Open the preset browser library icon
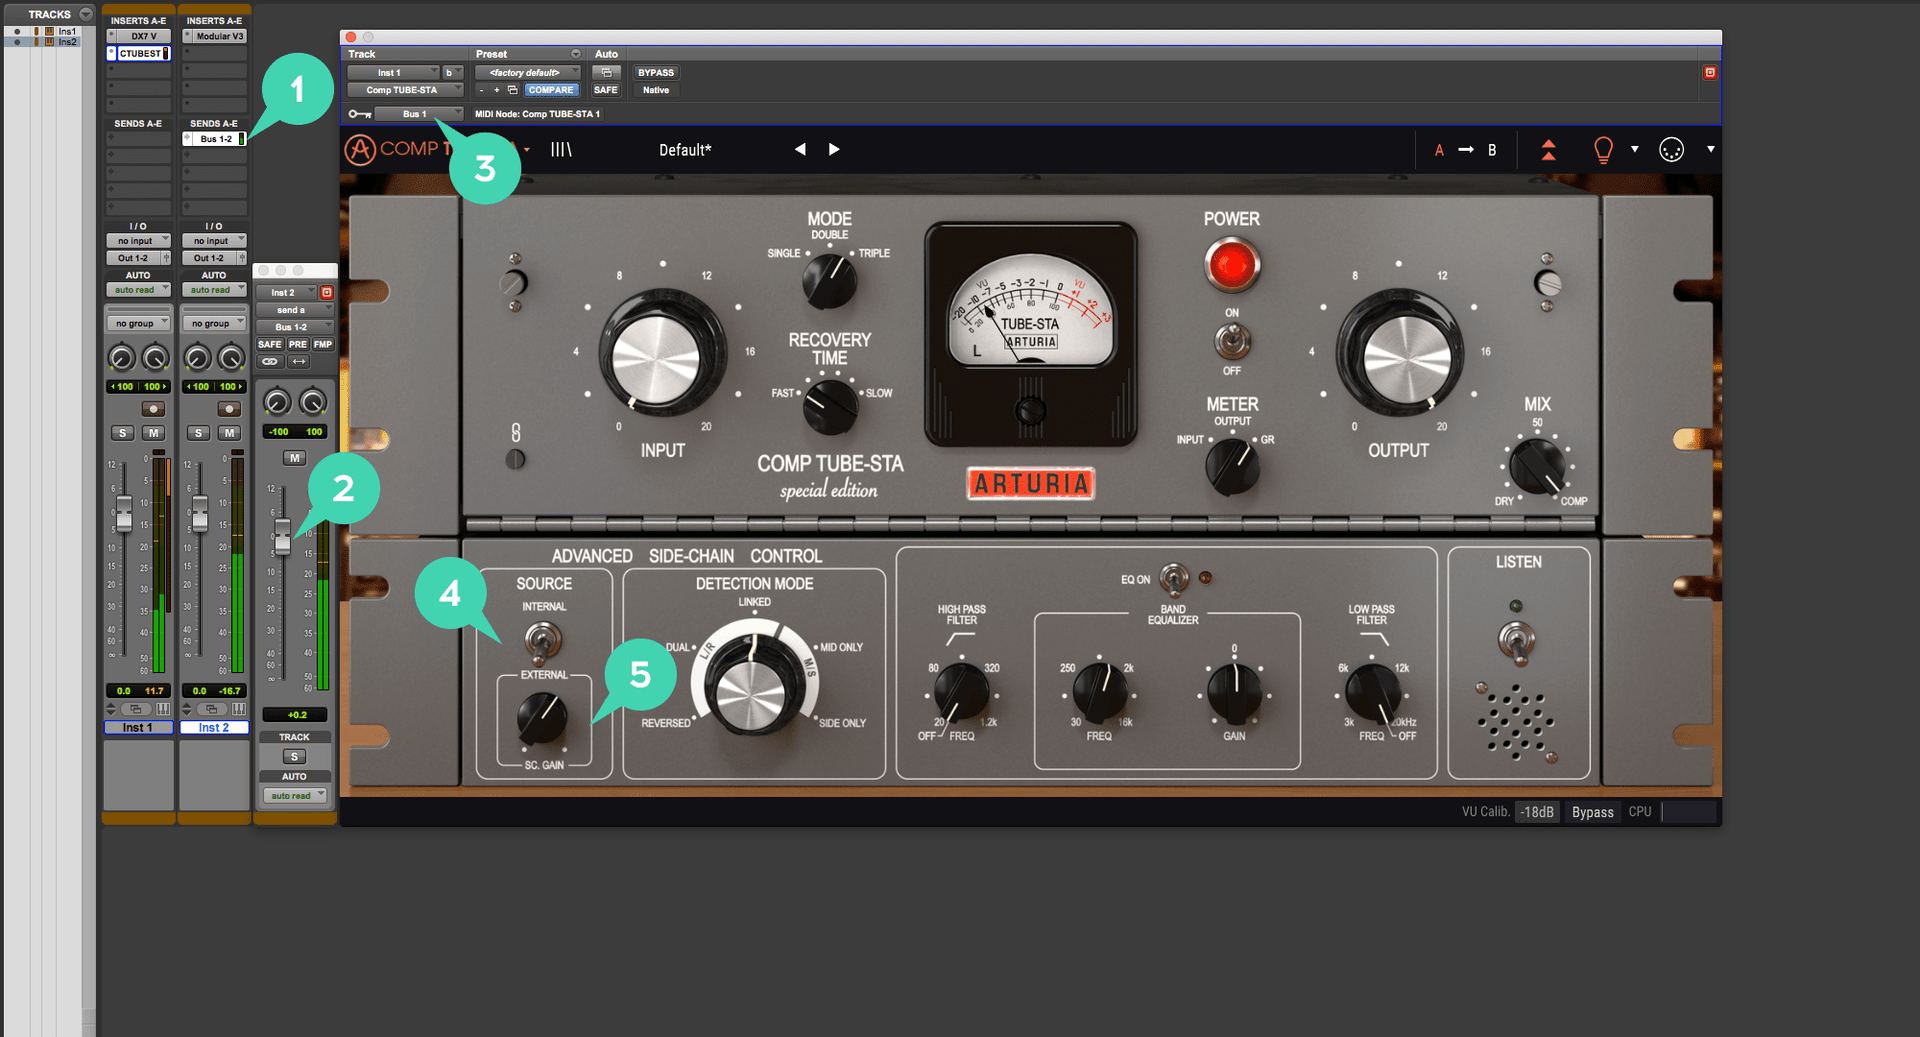Screen dimensions: 1920x1037 [x=561, y=149]
